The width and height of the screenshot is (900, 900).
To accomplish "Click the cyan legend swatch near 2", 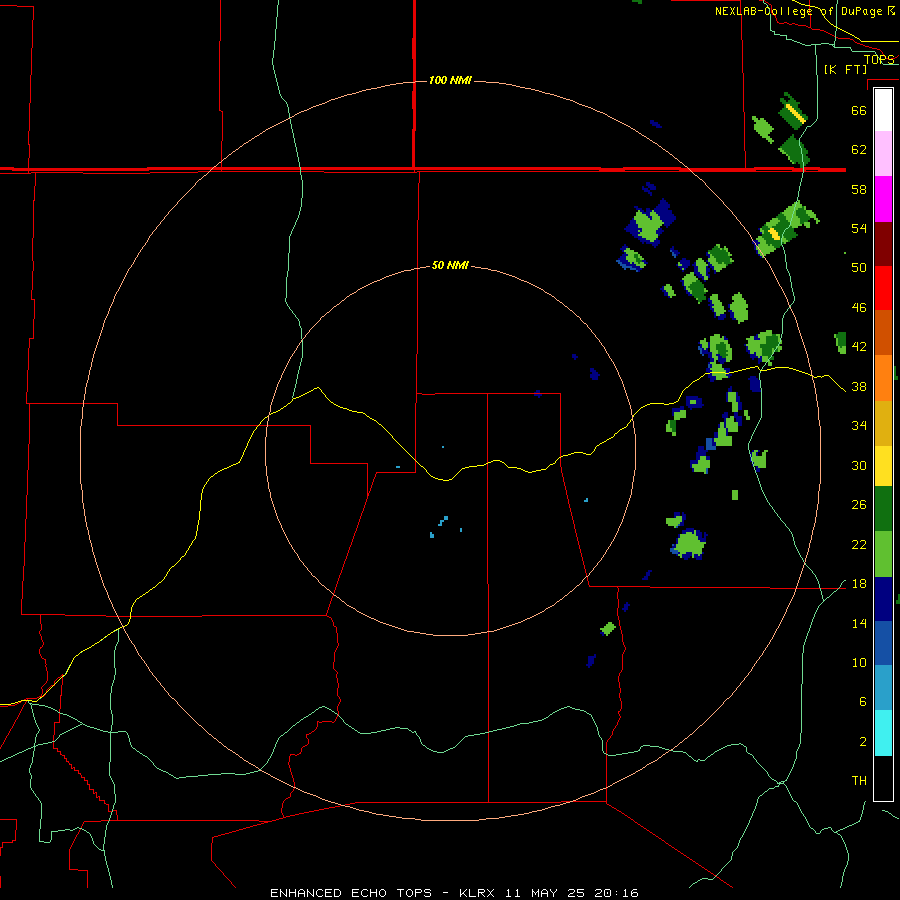I will [883, 733].
